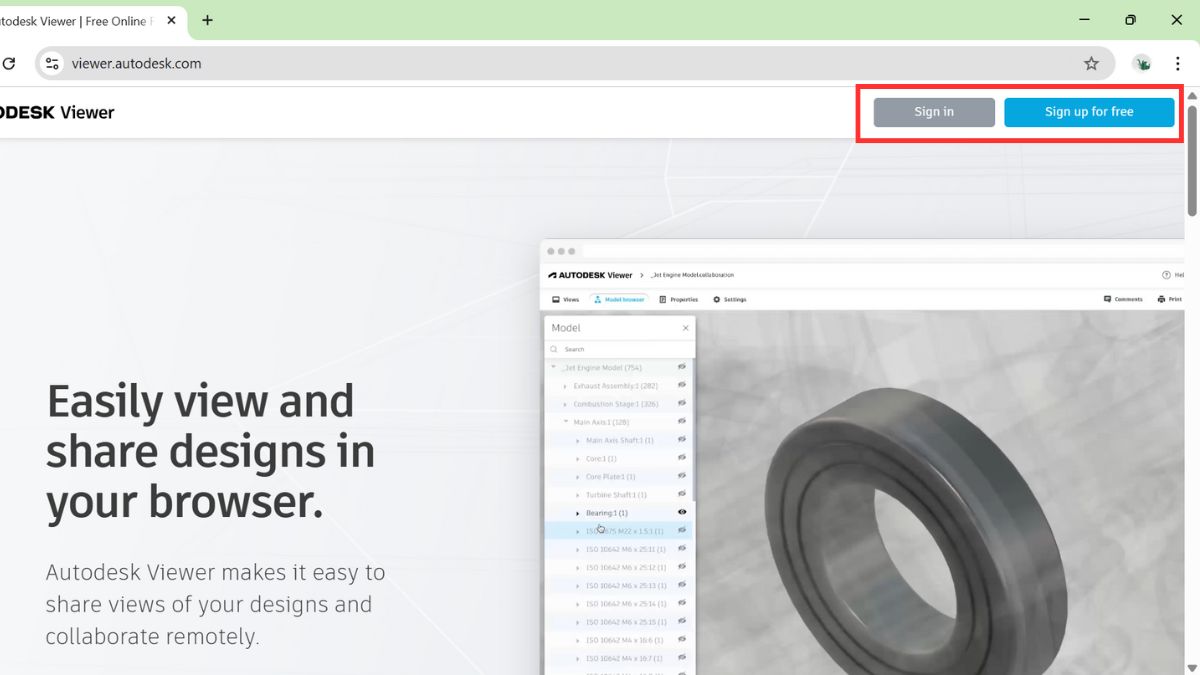
Task: Click the Bearing:1 label in the tree
Action: click(606, 513)
